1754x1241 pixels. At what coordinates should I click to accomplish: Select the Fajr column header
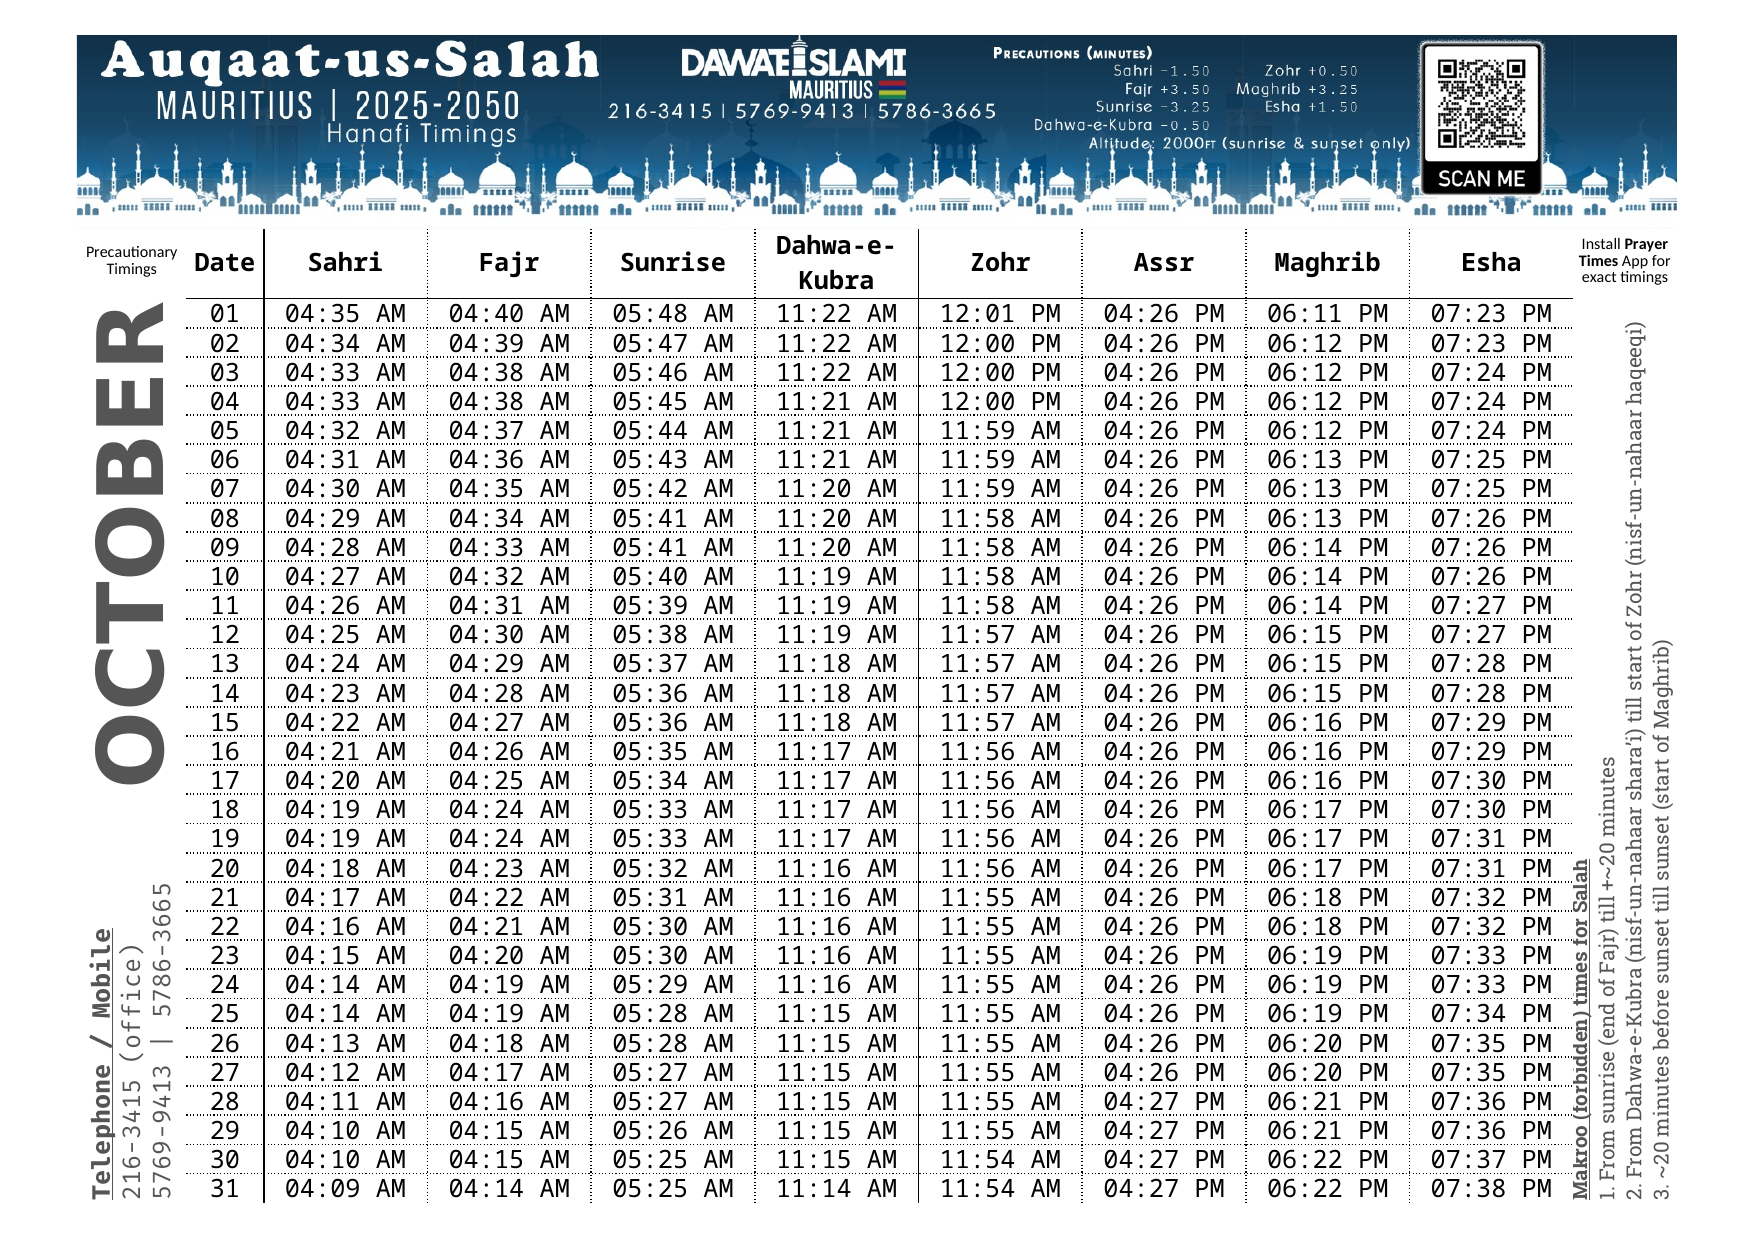508,263
